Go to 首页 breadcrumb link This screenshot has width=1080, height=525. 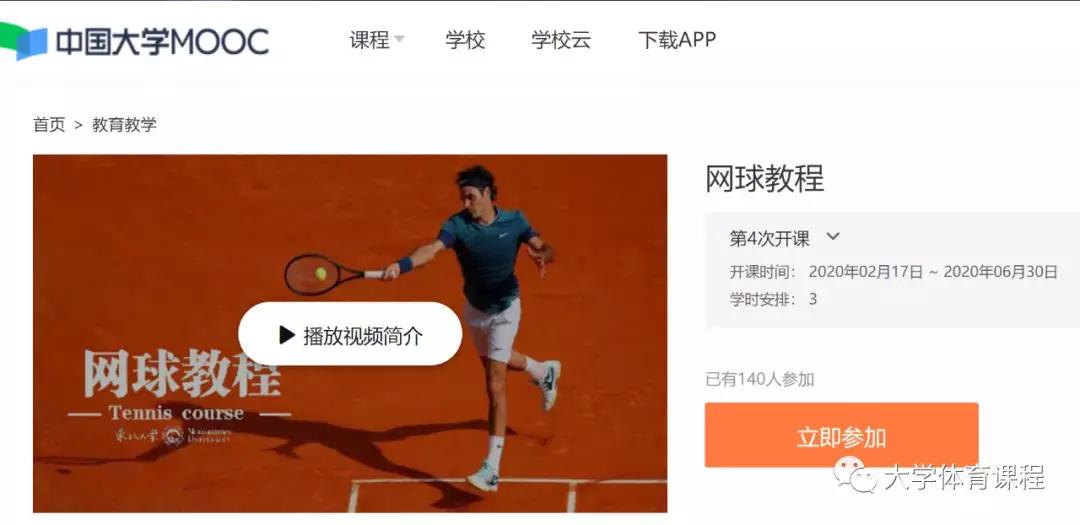49,125
